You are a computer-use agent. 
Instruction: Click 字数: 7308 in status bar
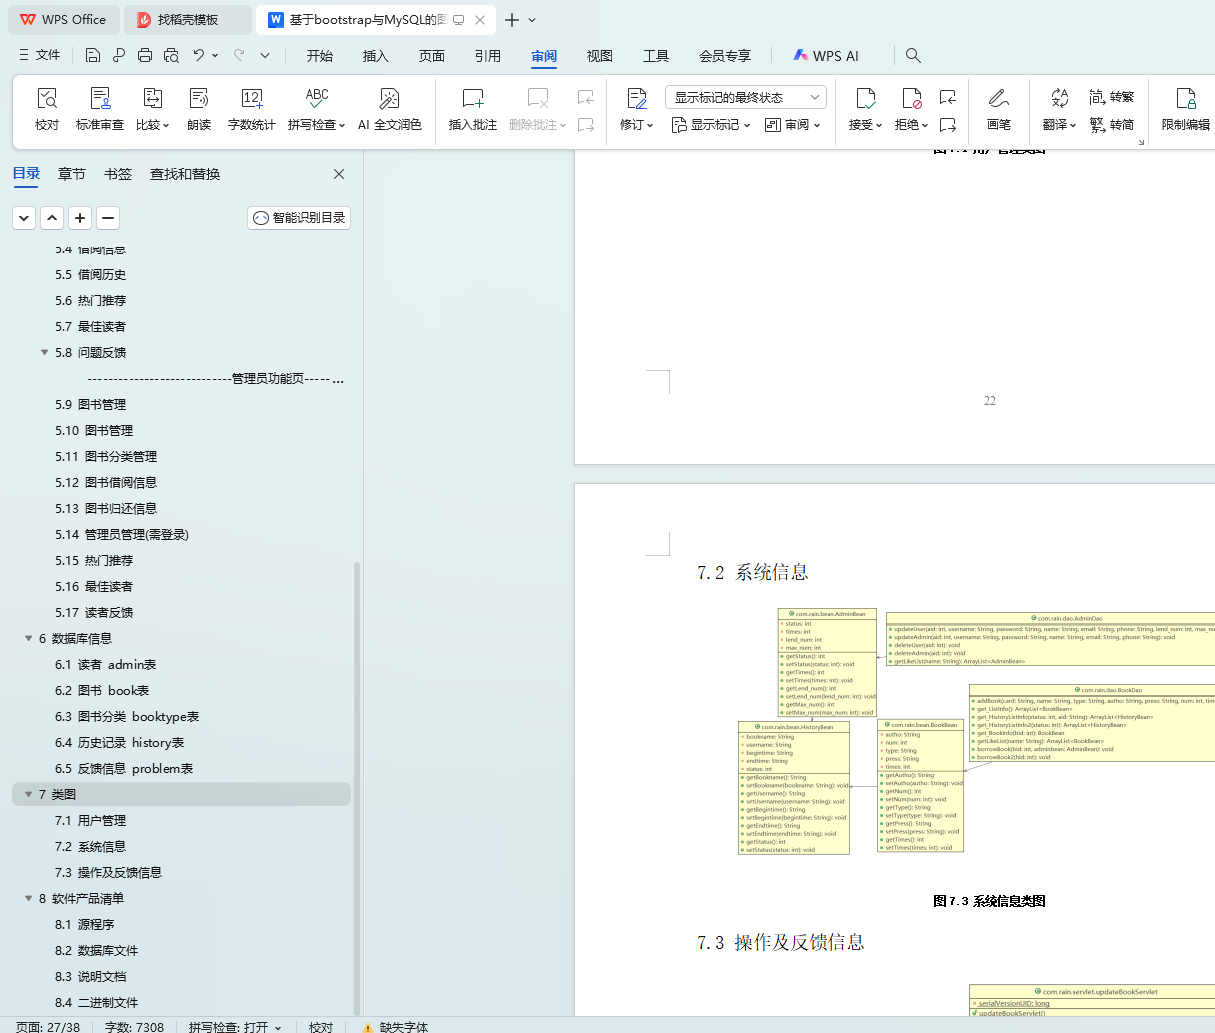tap(134, 1026)
